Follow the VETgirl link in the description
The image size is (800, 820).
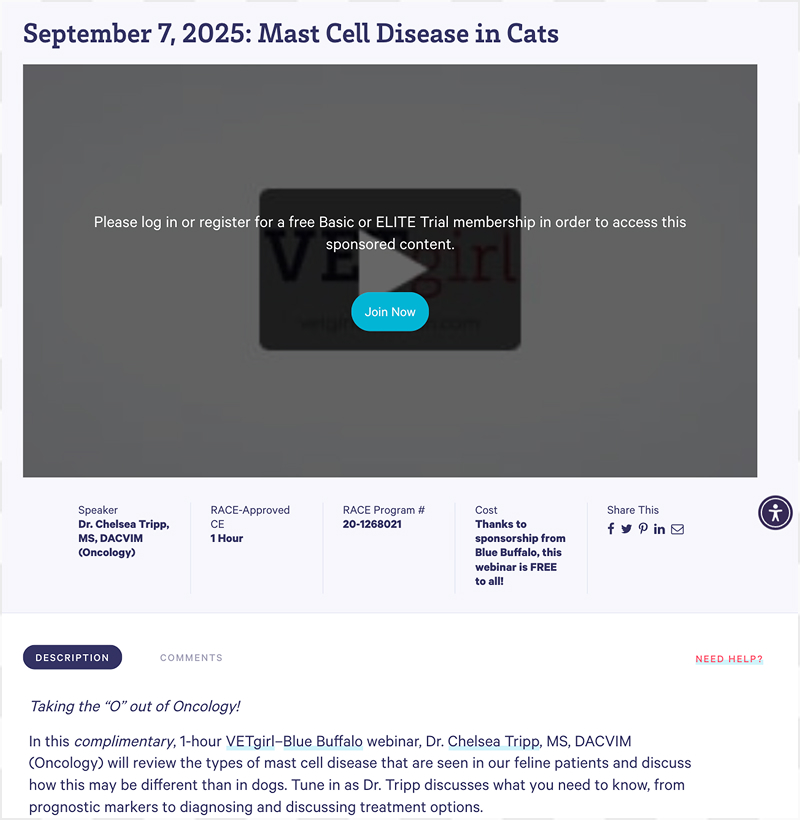point(250,742)
